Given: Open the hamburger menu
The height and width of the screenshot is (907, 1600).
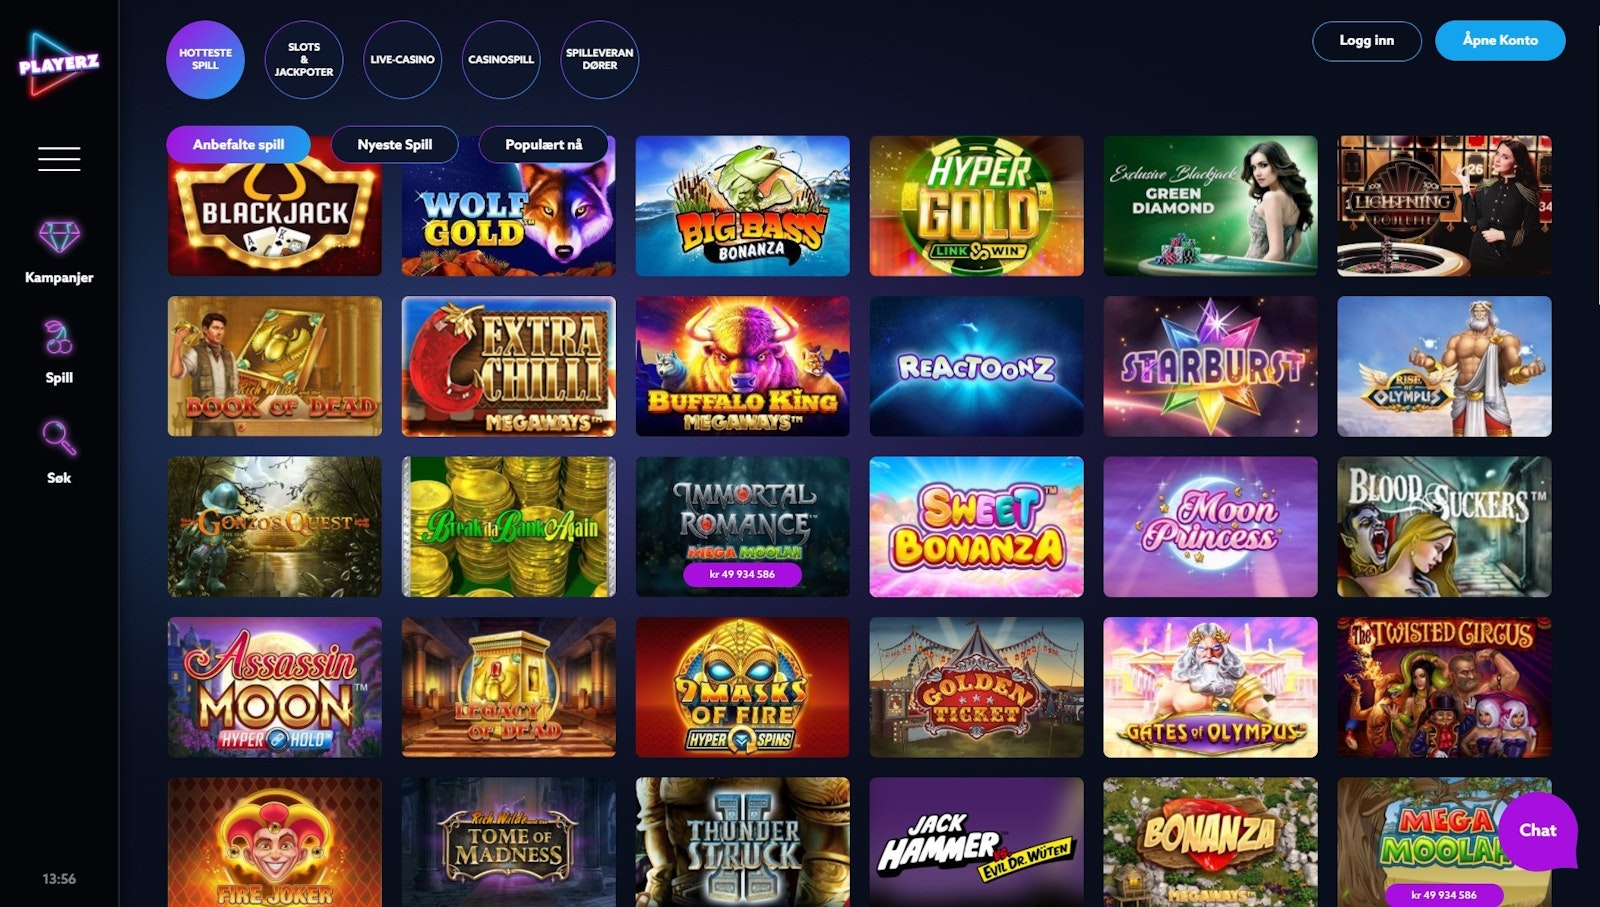Looking at the screenshot, I should click(x=59, y=159).
